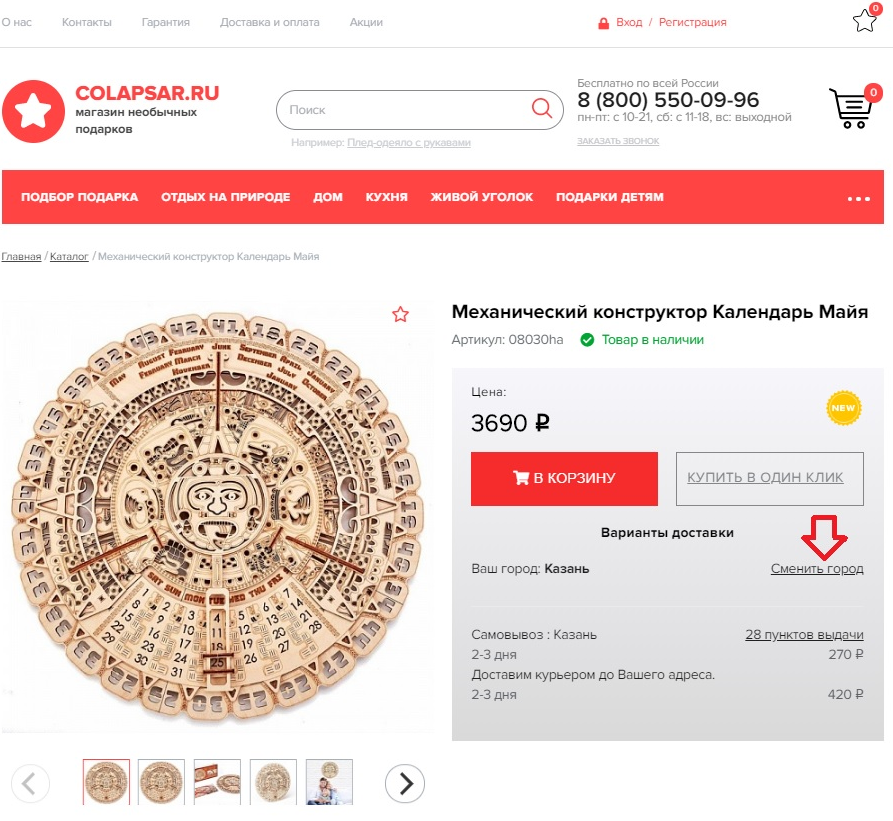The image size is (893, 821).
Task: Open the shopping cart icon
Action: (x=851, y=109)
